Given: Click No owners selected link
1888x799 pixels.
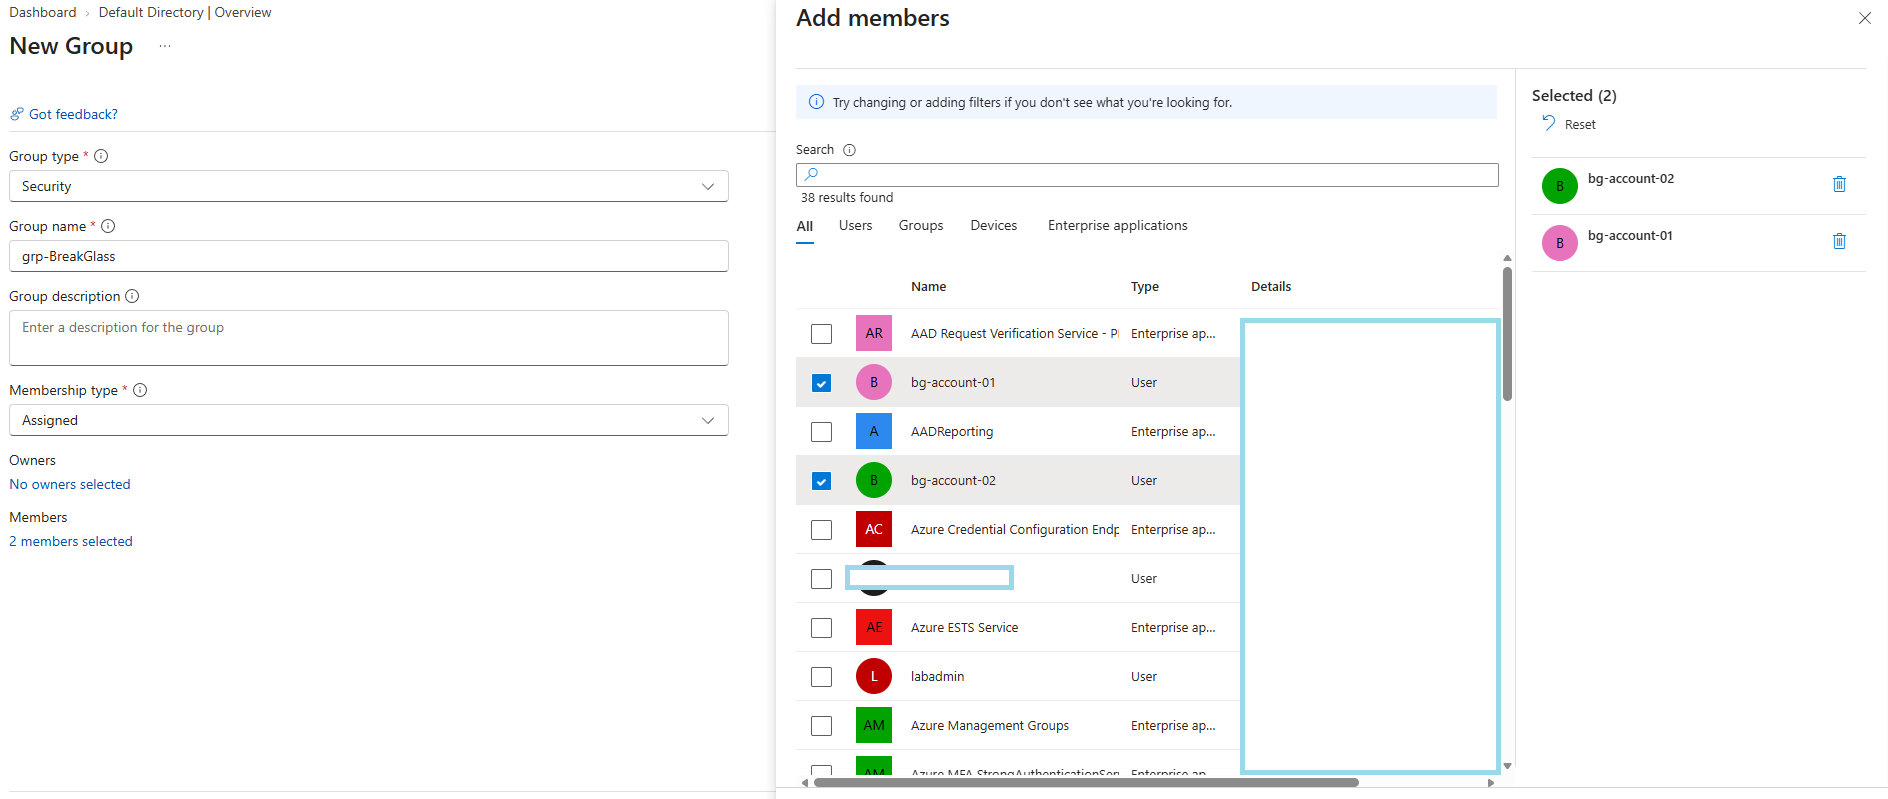Looking at the screenshot, I should pos(70,484).
